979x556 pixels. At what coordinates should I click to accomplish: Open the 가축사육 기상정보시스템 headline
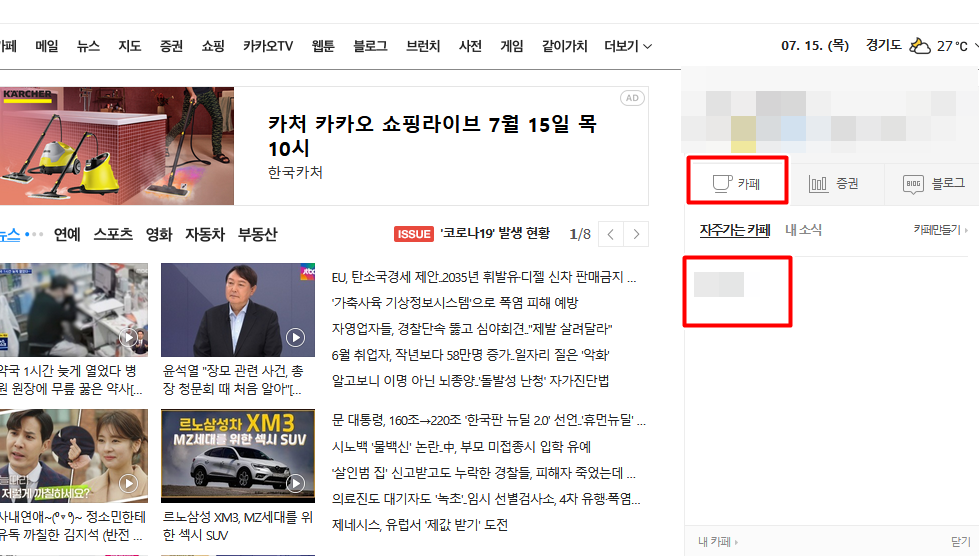(455, 303)
